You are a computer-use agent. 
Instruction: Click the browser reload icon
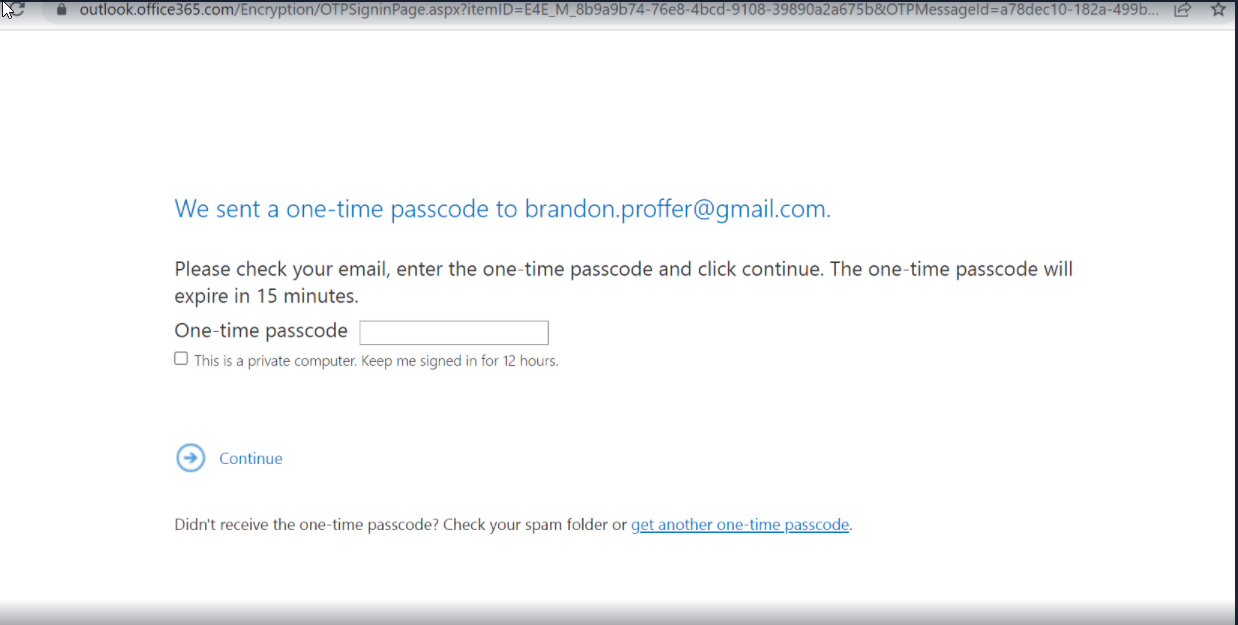tap(13, 8)
